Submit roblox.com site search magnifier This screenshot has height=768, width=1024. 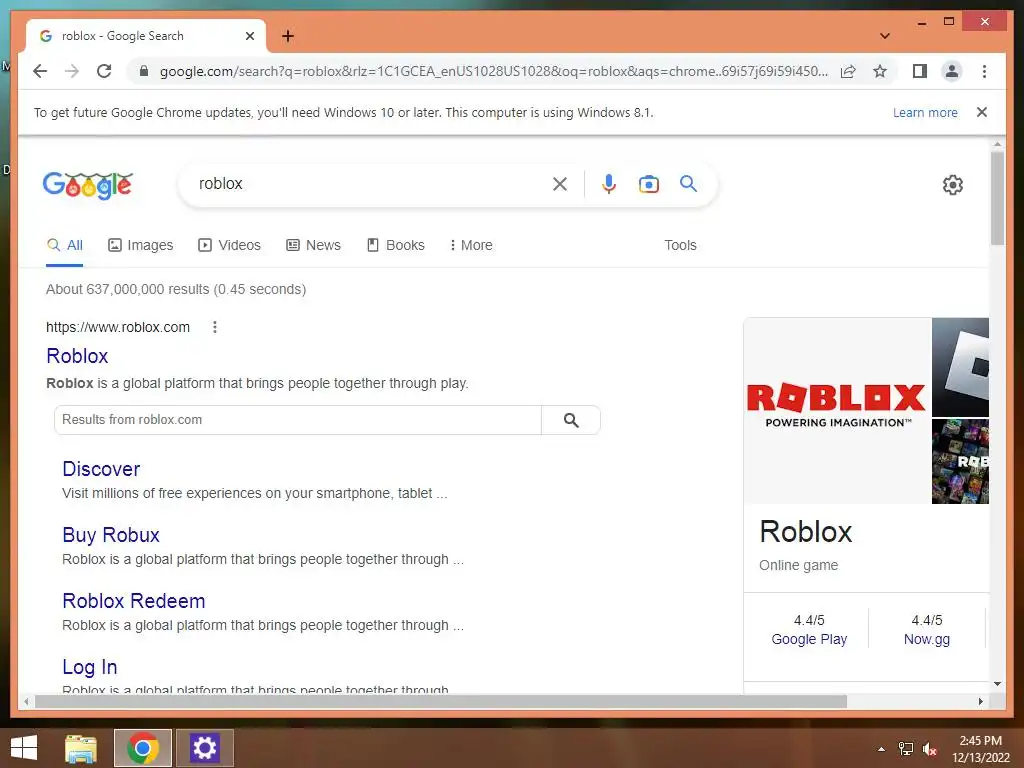(x=571, y=420)
